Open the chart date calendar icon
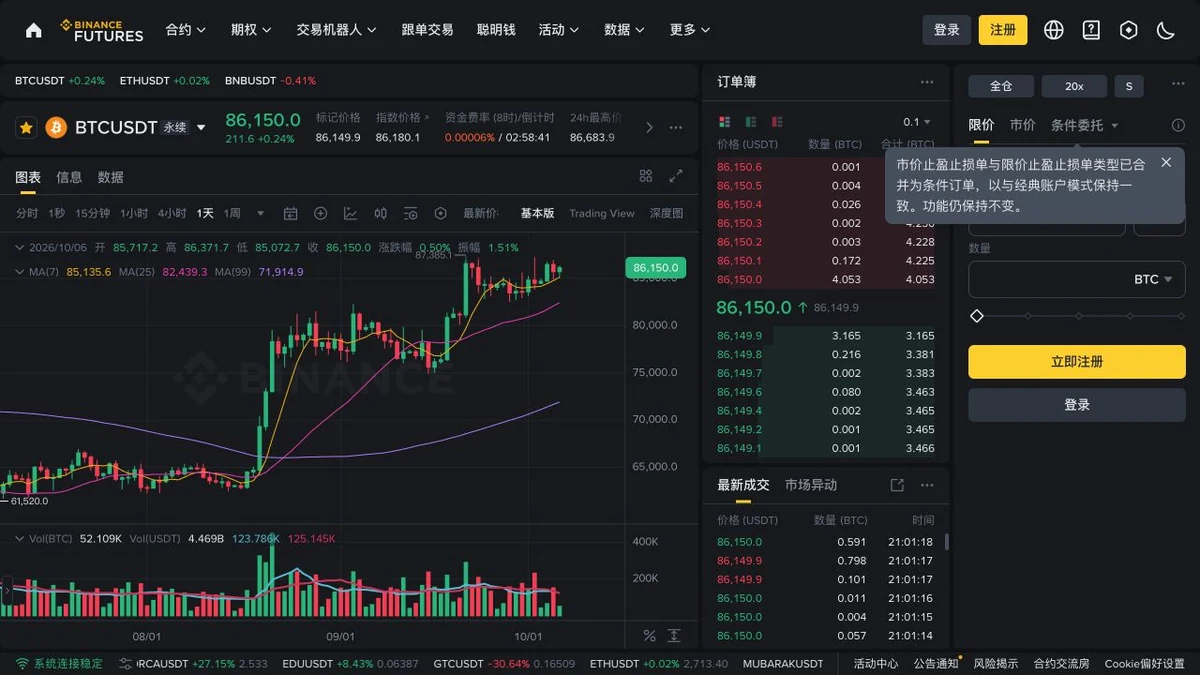 [291, 213]
